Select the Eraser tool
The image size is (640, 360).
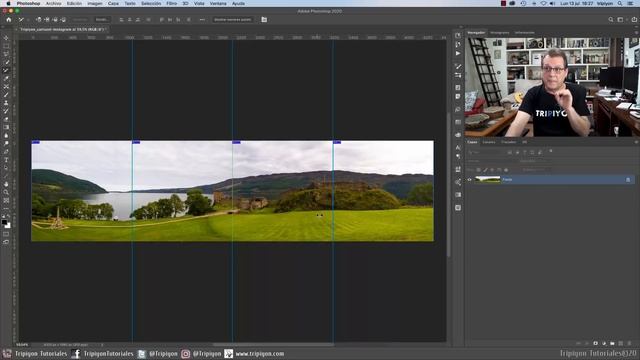(6, 119)
